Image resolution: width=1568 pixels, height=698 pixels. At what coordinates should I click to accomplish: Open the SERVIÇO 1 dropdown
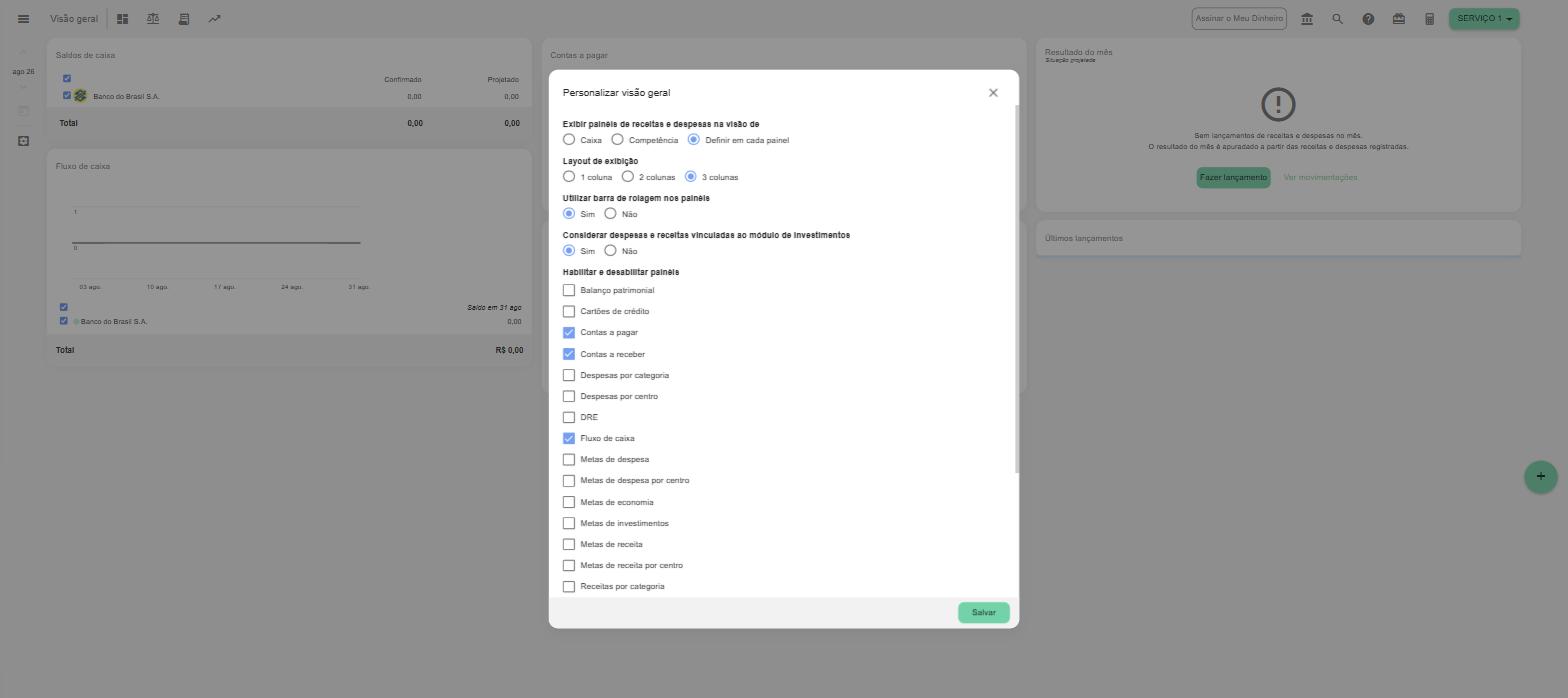pos(1484,19)
